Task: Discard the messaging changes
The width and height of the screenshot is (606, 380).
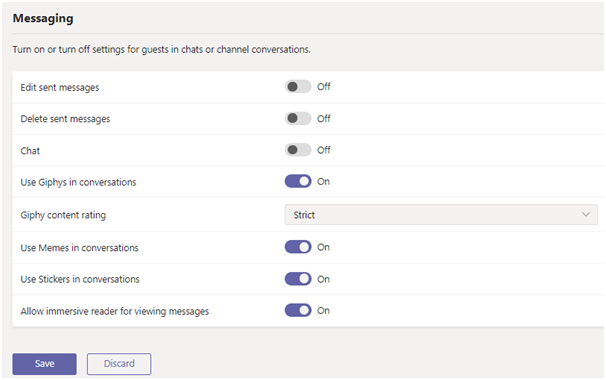Action: (x=119, y=364)
